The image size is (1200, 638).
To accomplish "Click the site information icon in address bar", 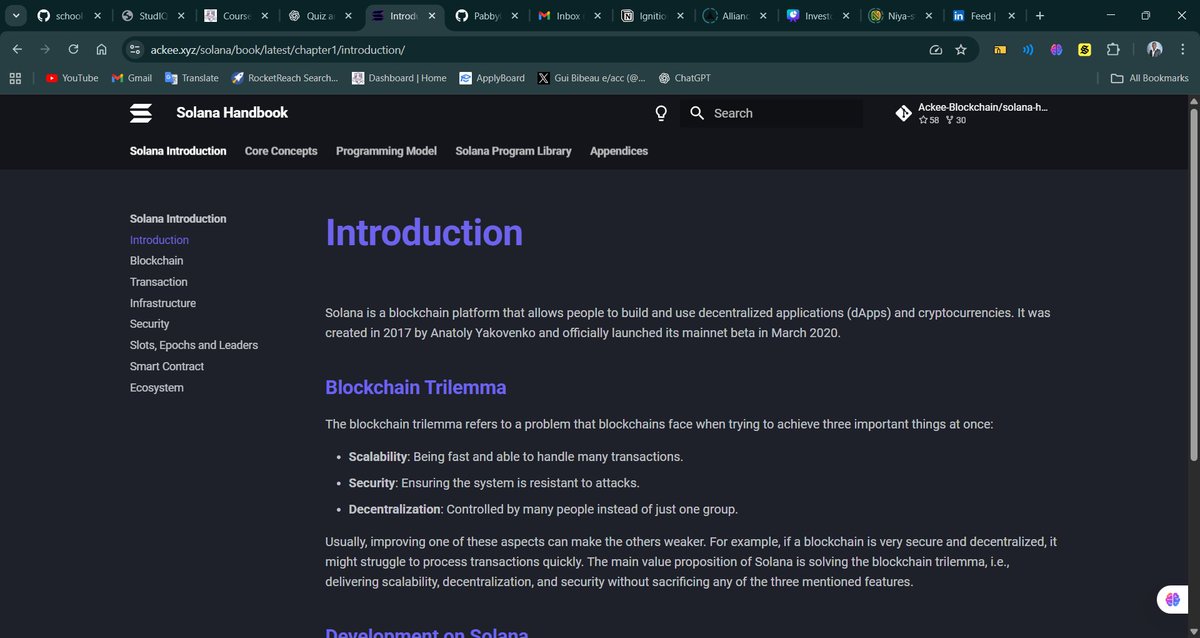I will 136,49.
